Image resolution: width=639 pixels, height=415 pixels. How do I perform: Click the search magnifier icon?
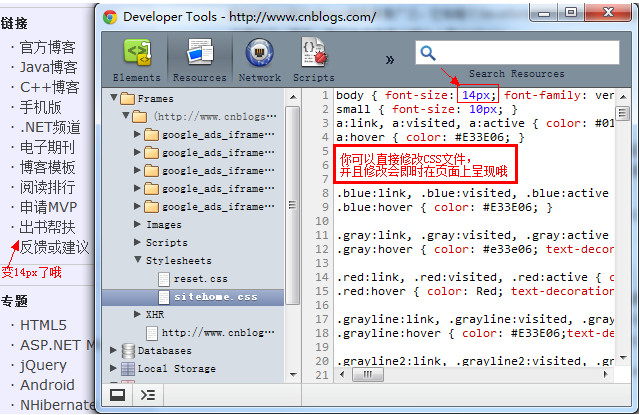(429, 55)
